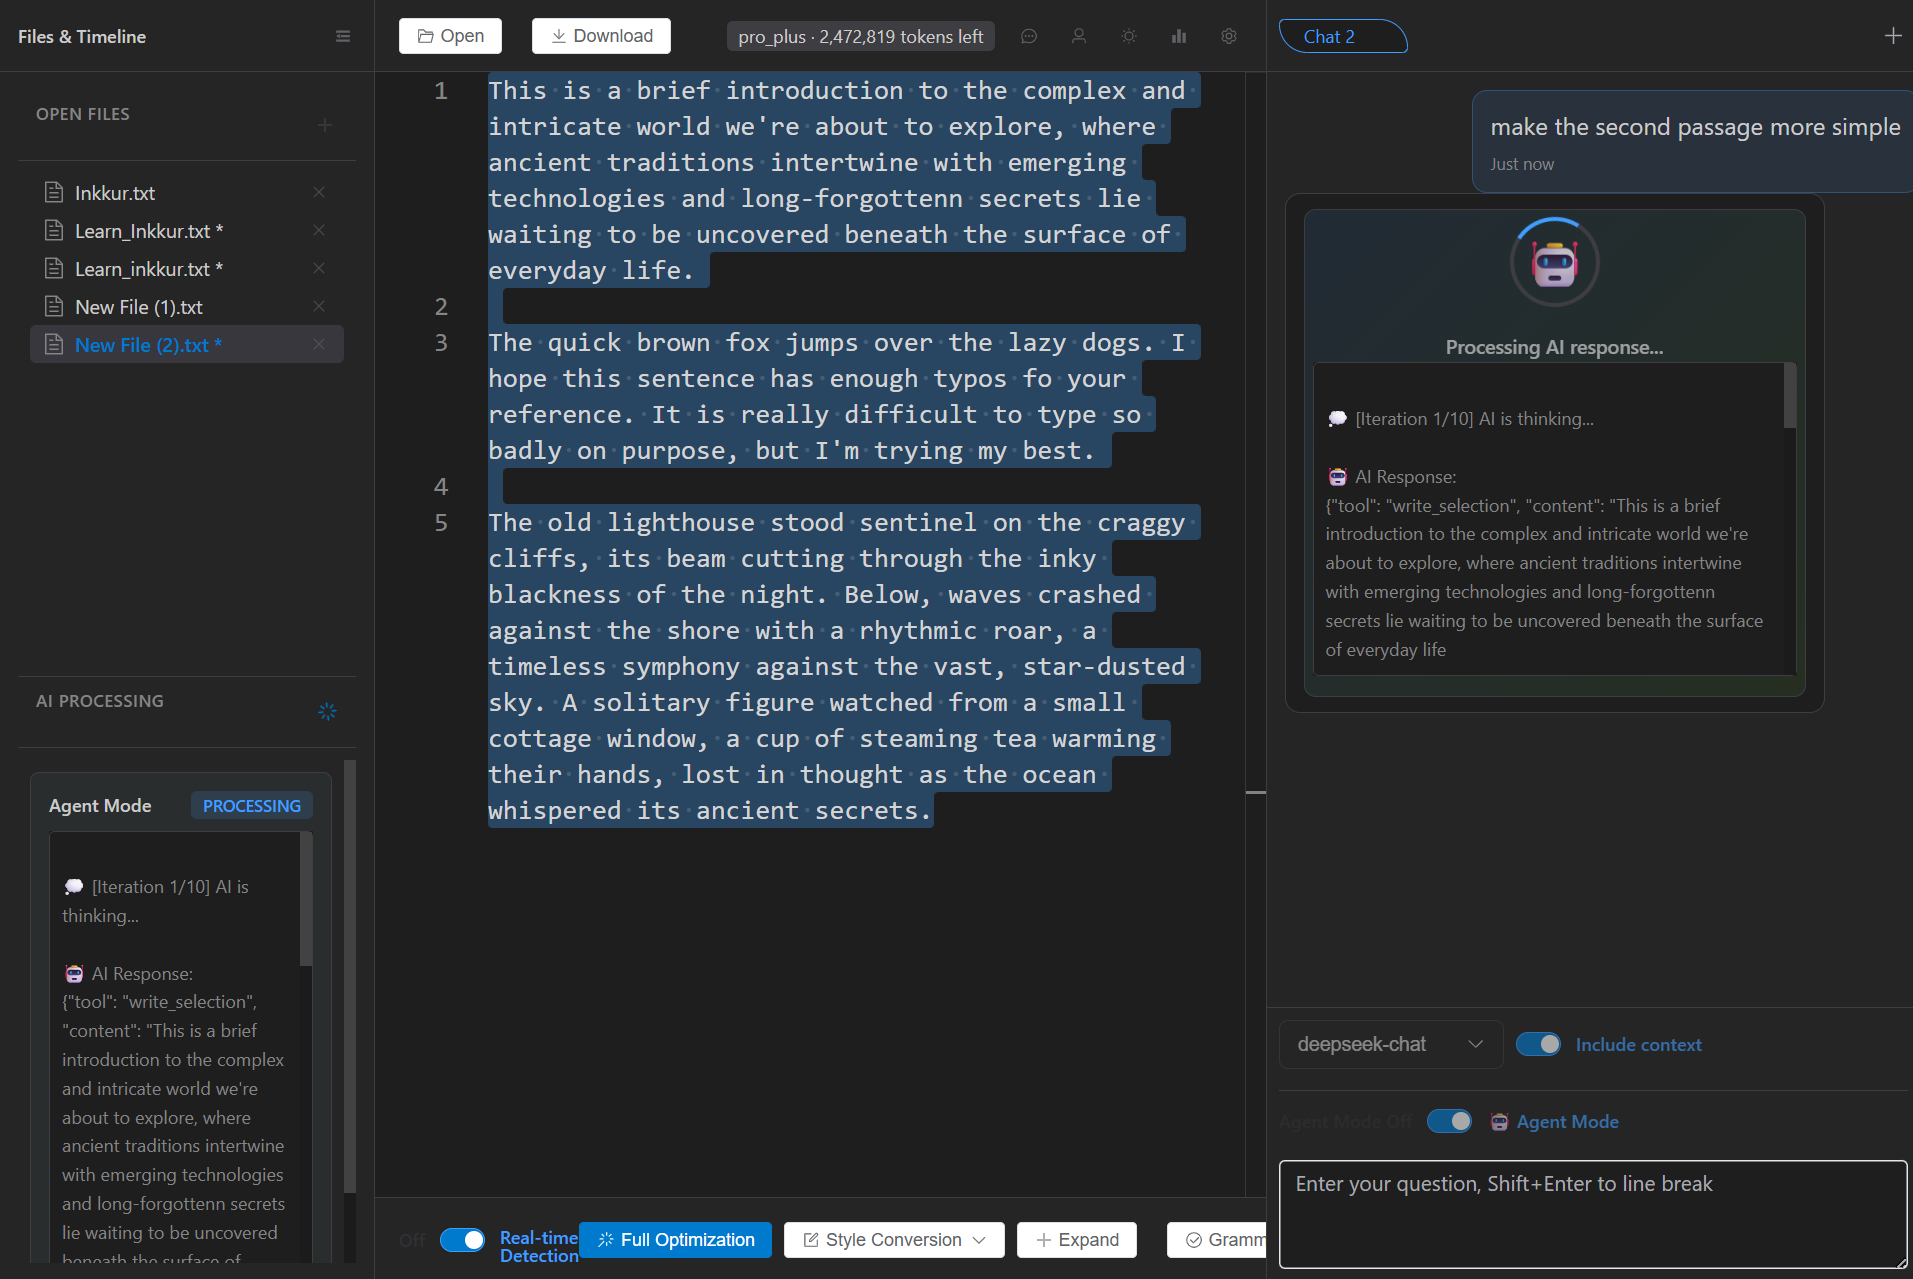Add a new chat with plus icon
Viewport: 1913px width, 1279px height.
(1893, 36)
